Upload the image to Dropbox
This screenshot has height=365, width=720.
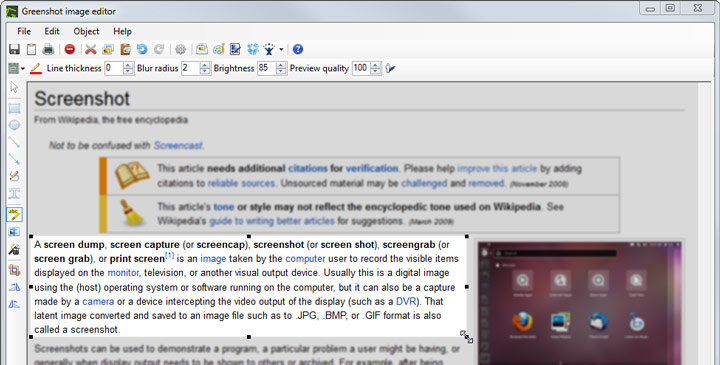point(253,49)
